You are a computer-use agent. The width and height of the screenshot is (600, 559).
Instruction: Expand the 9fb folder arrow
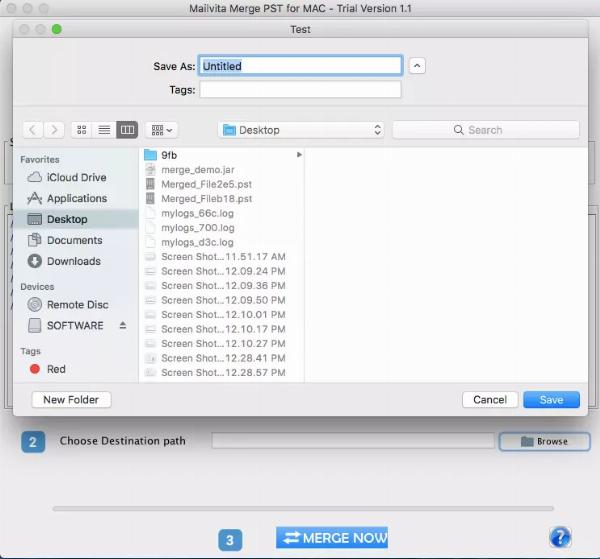[299, 155]
